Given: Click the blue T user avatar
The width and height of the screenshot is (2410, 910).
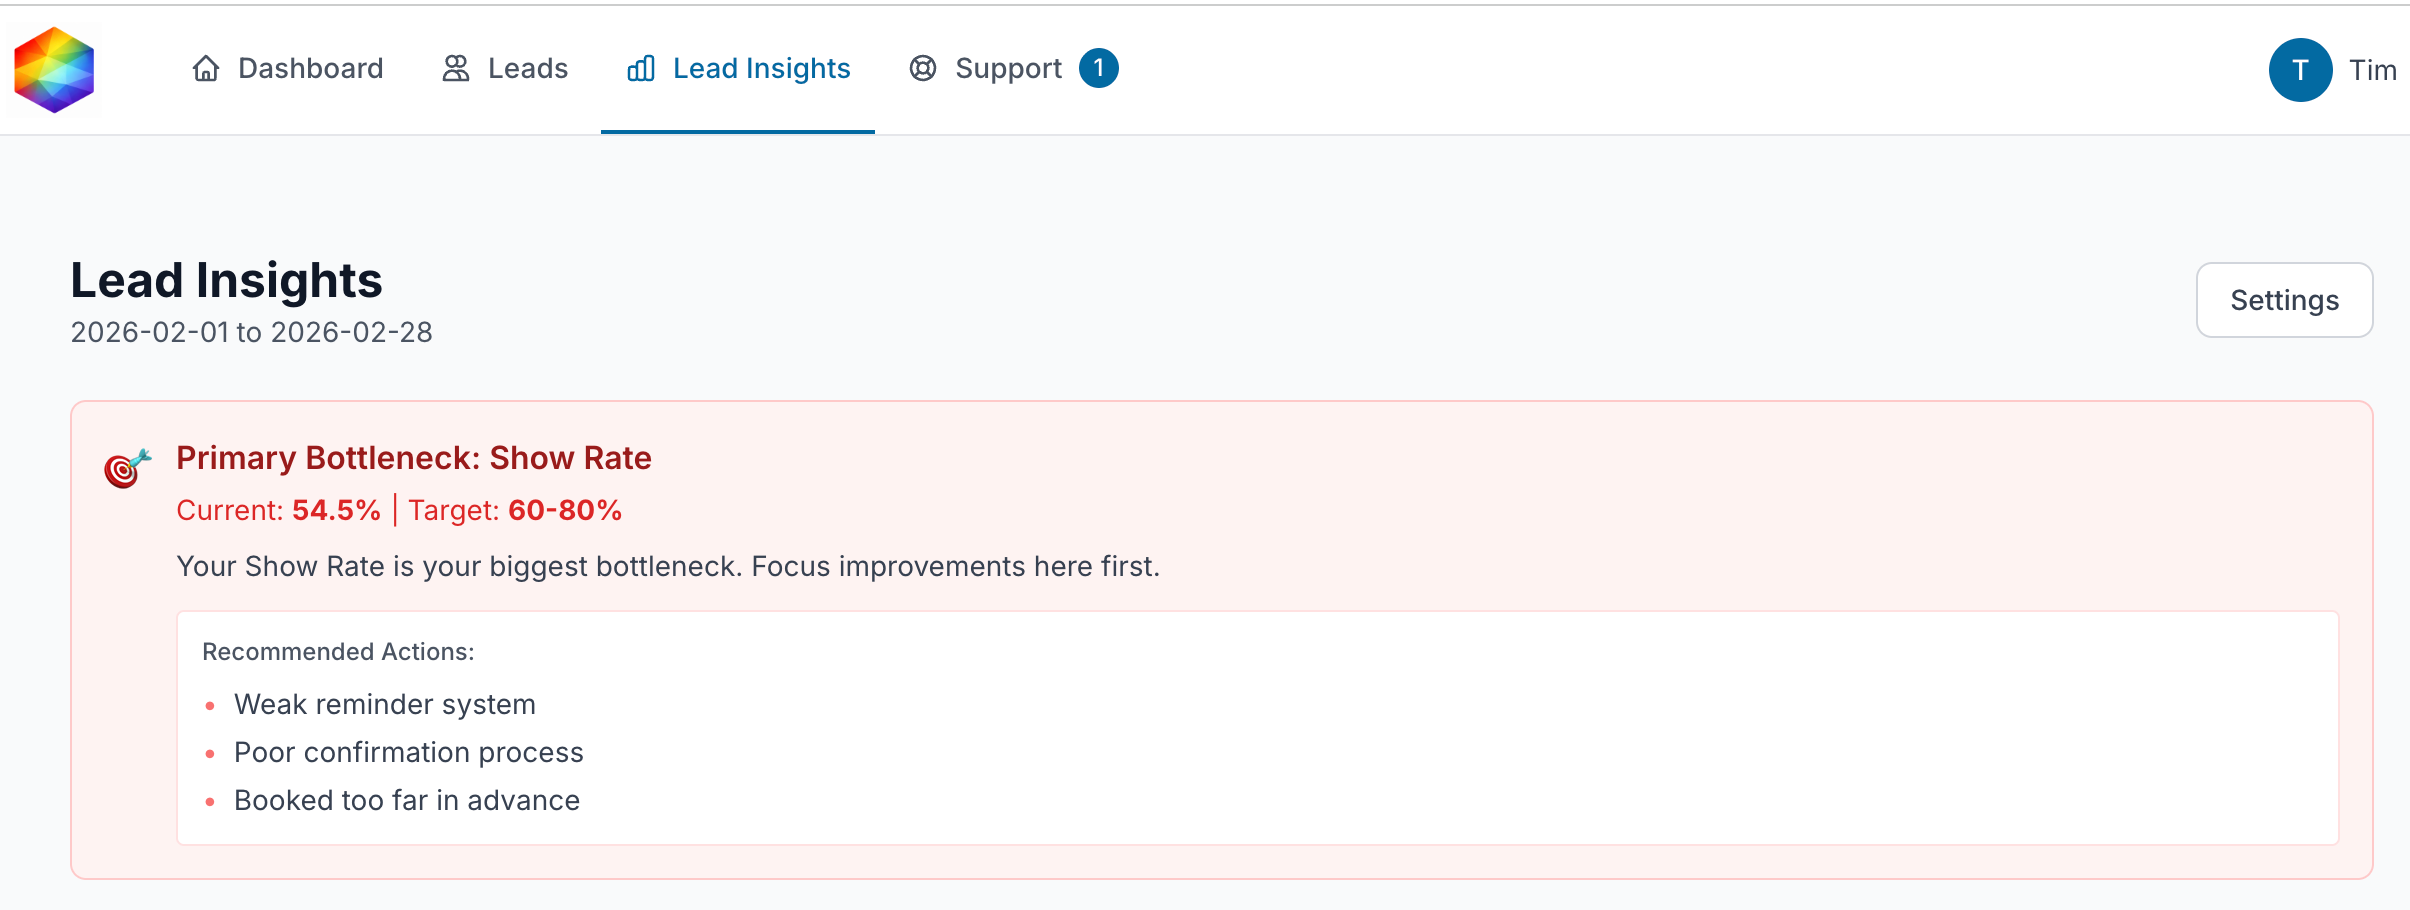Looking at the screenshot, I should 2300,70.
